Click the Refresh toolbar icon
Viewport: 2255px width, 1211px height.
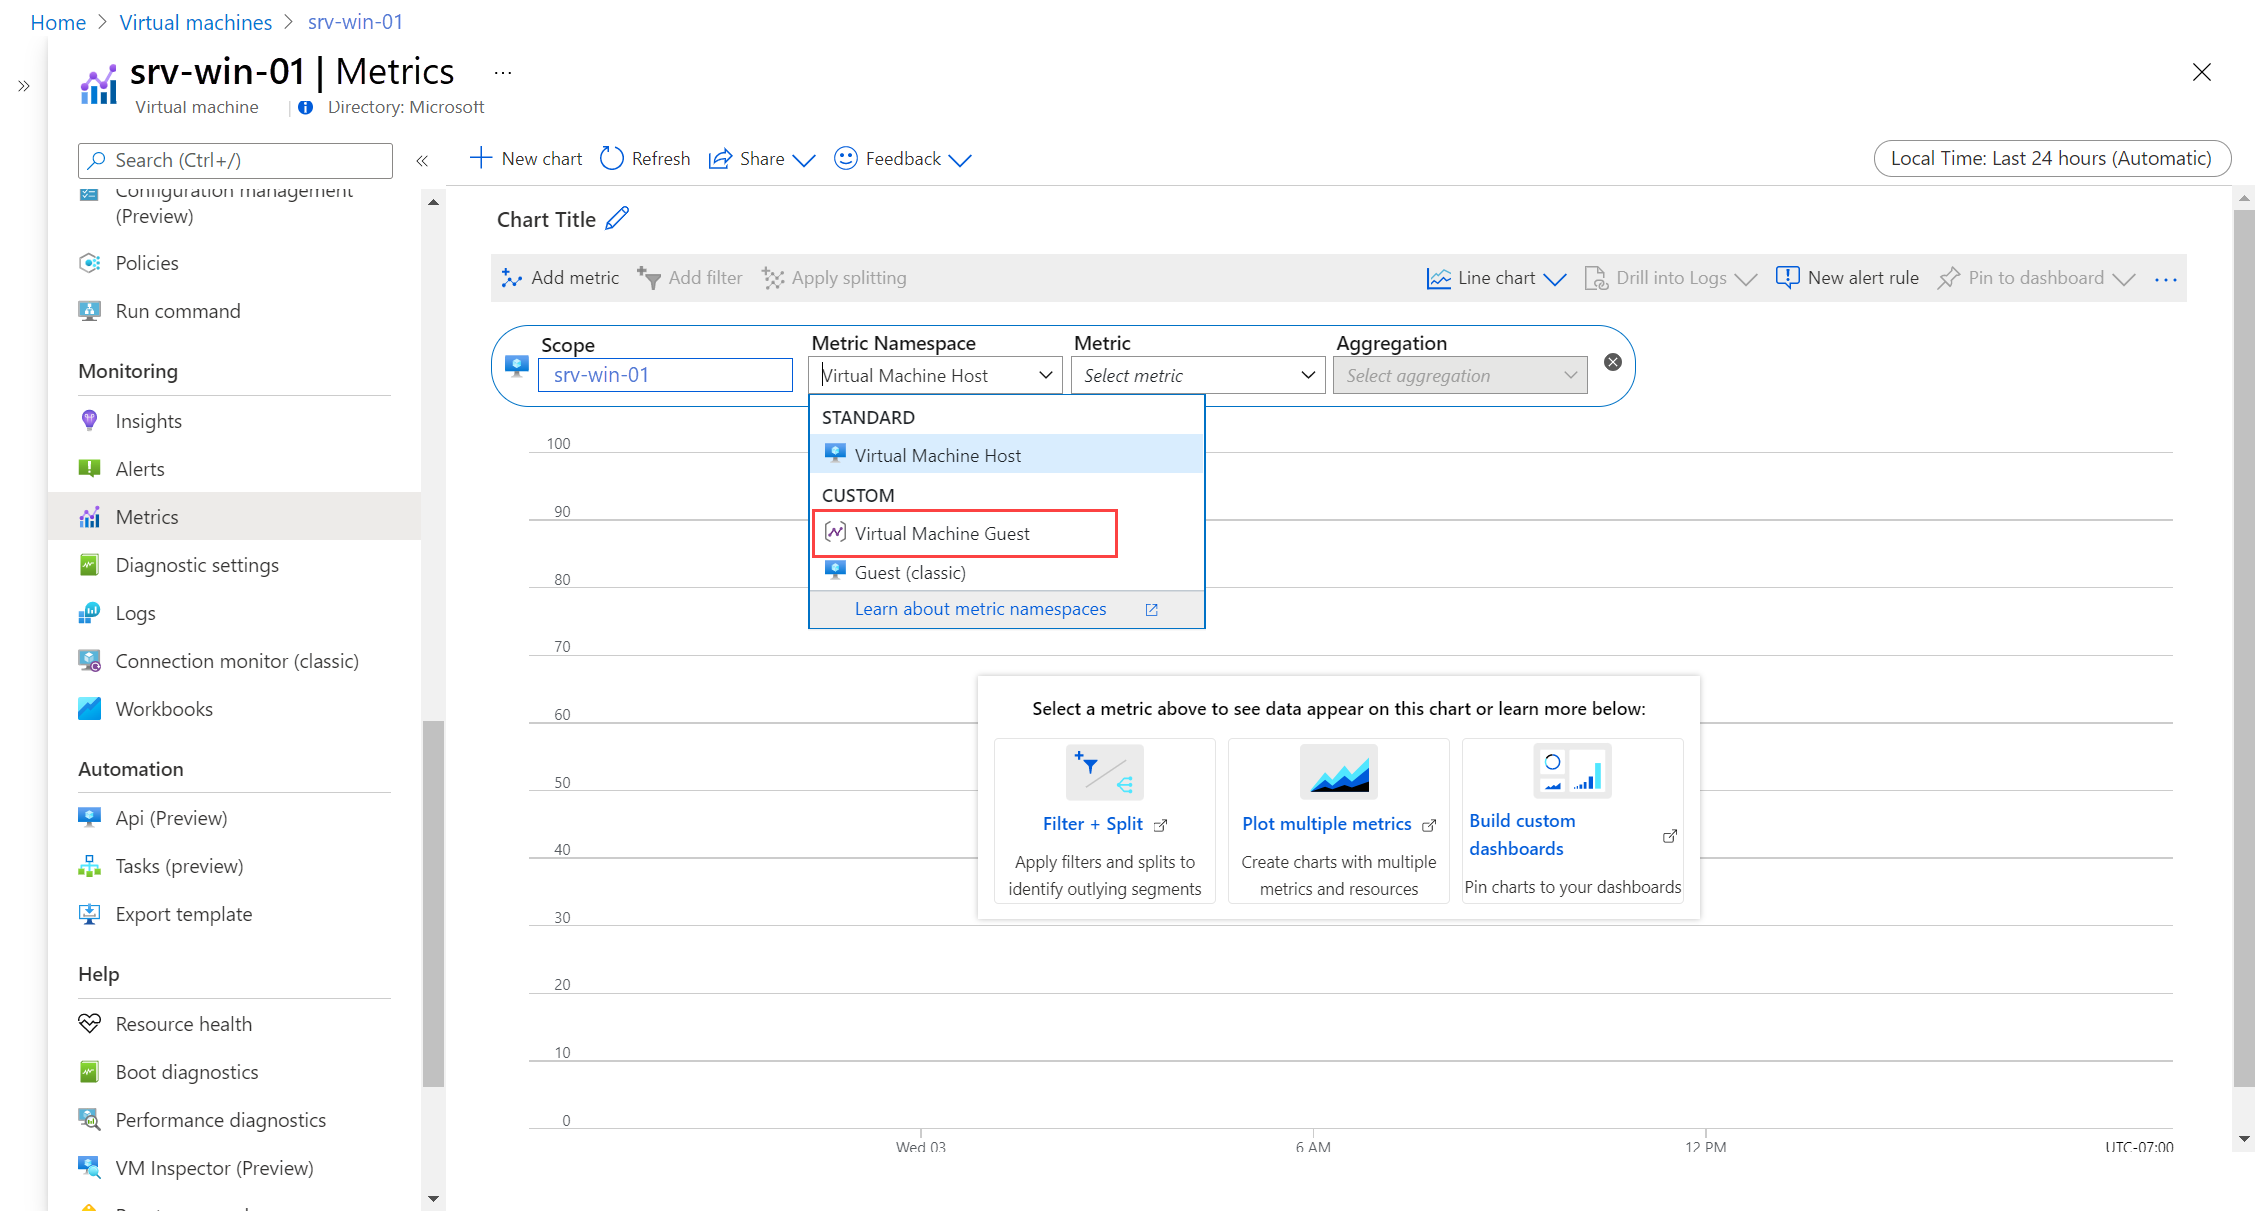[x=612, y=159]
